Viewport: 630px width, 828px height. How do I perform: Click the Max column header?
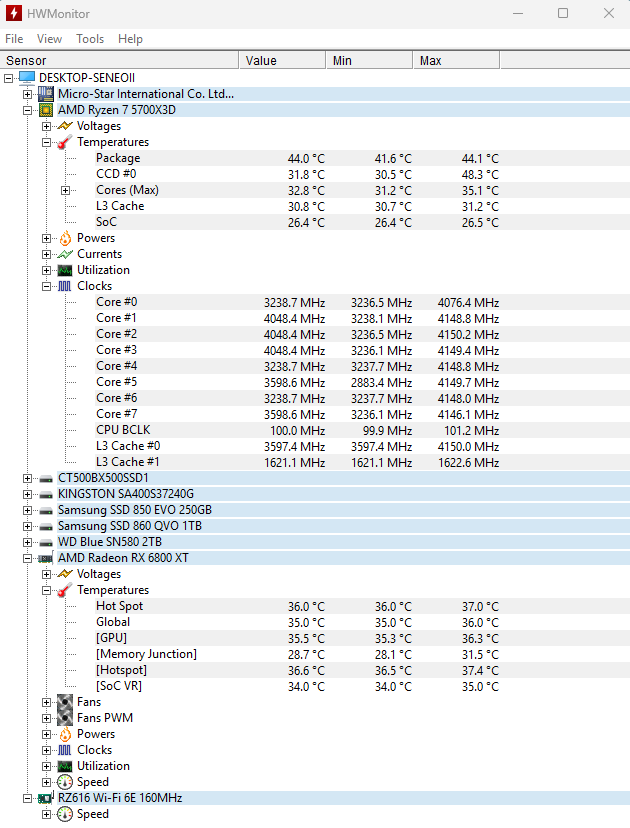(456, 61)
